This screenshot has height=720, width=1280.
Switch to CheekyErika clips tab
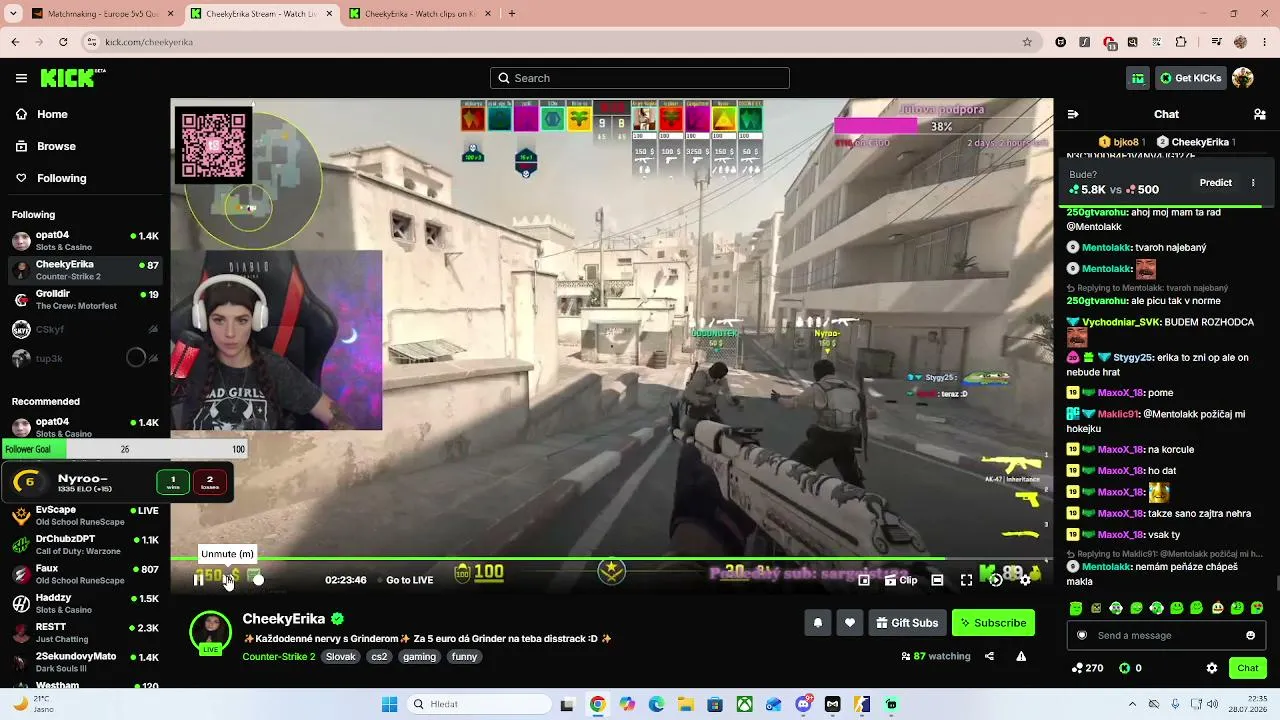click(x=418, y=14)
